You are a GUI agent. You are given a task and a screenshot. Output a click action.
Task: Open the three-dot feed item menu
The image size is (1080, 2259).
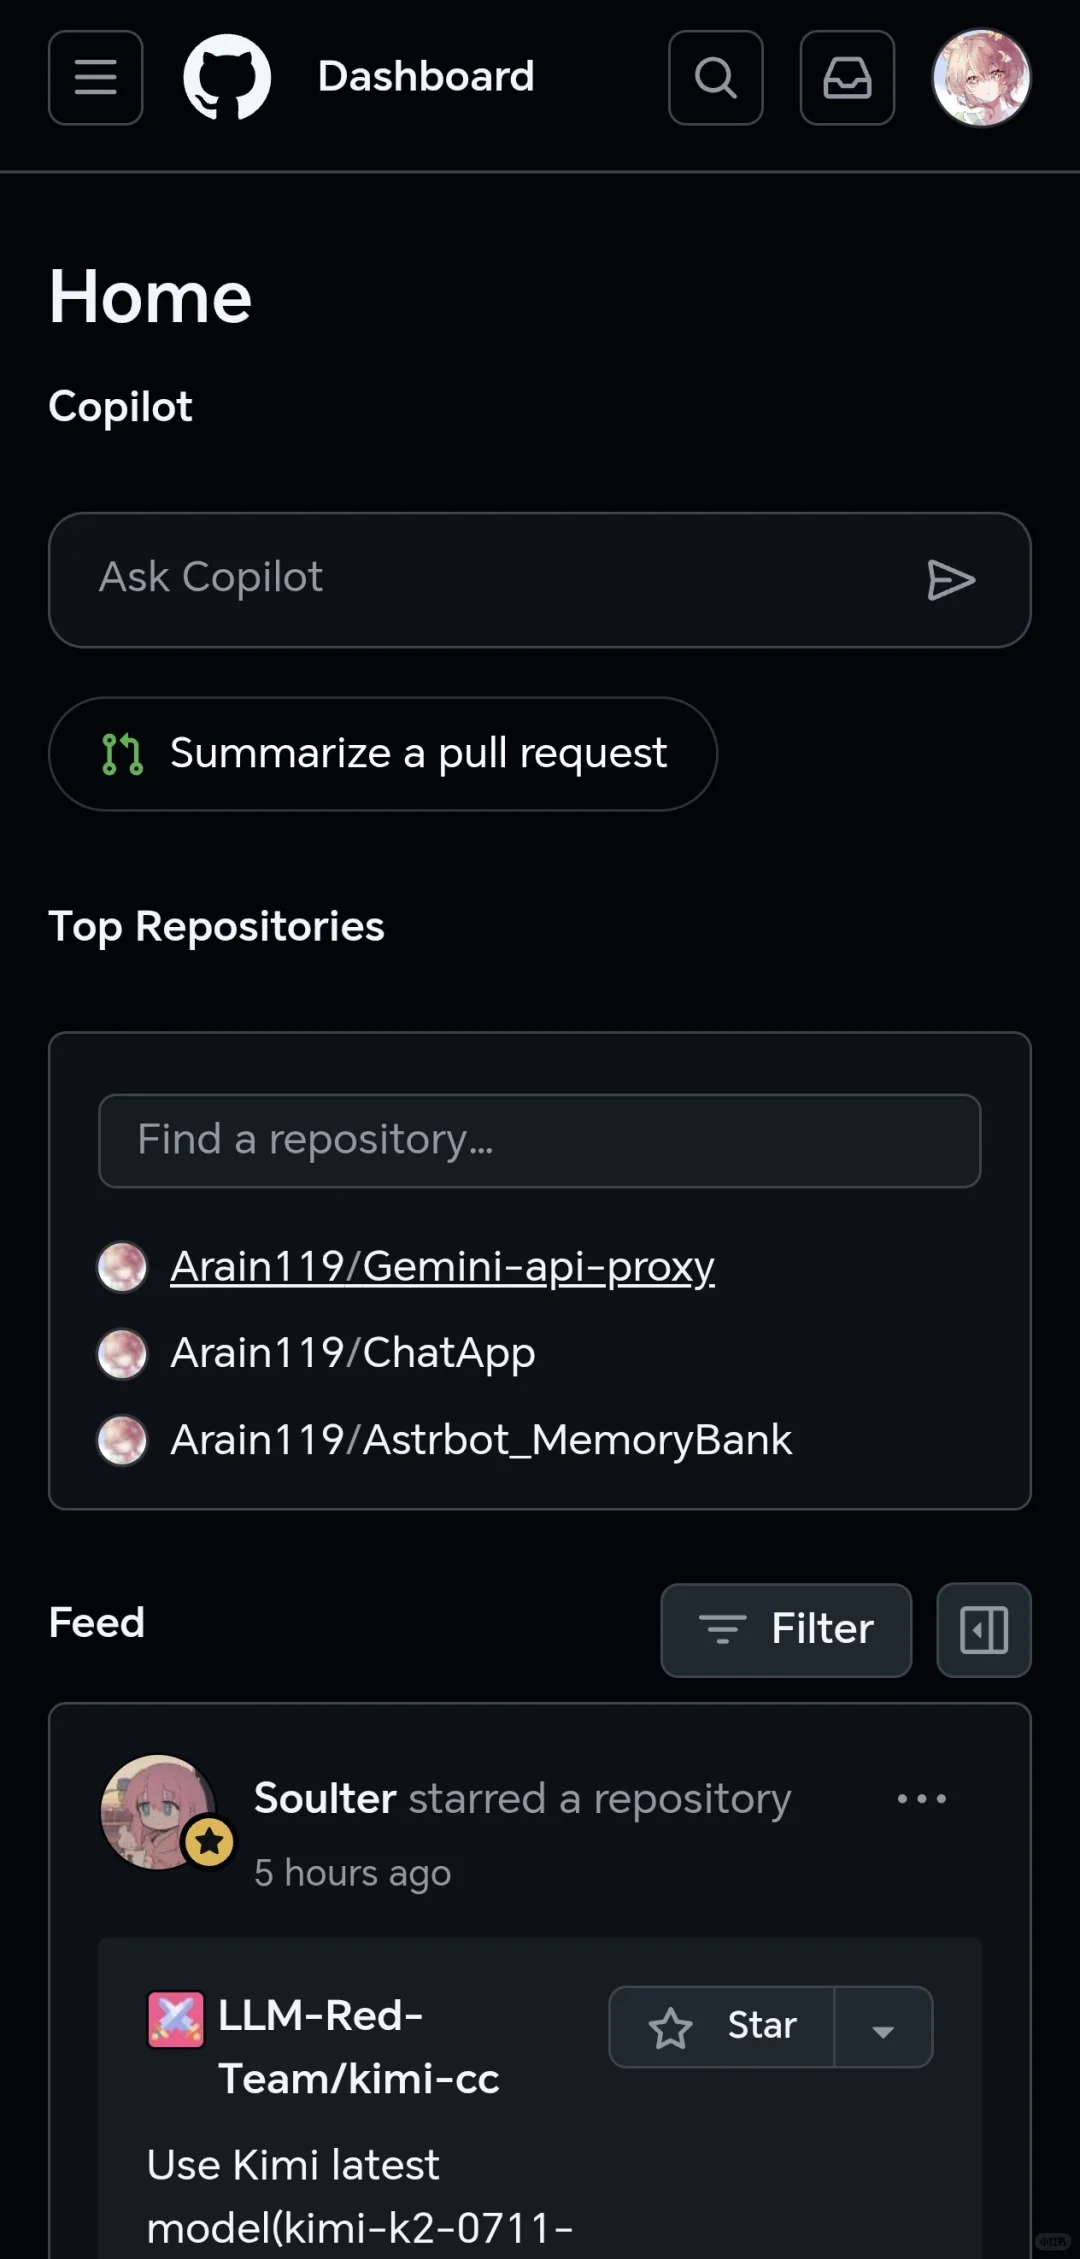click(921, 1798)
